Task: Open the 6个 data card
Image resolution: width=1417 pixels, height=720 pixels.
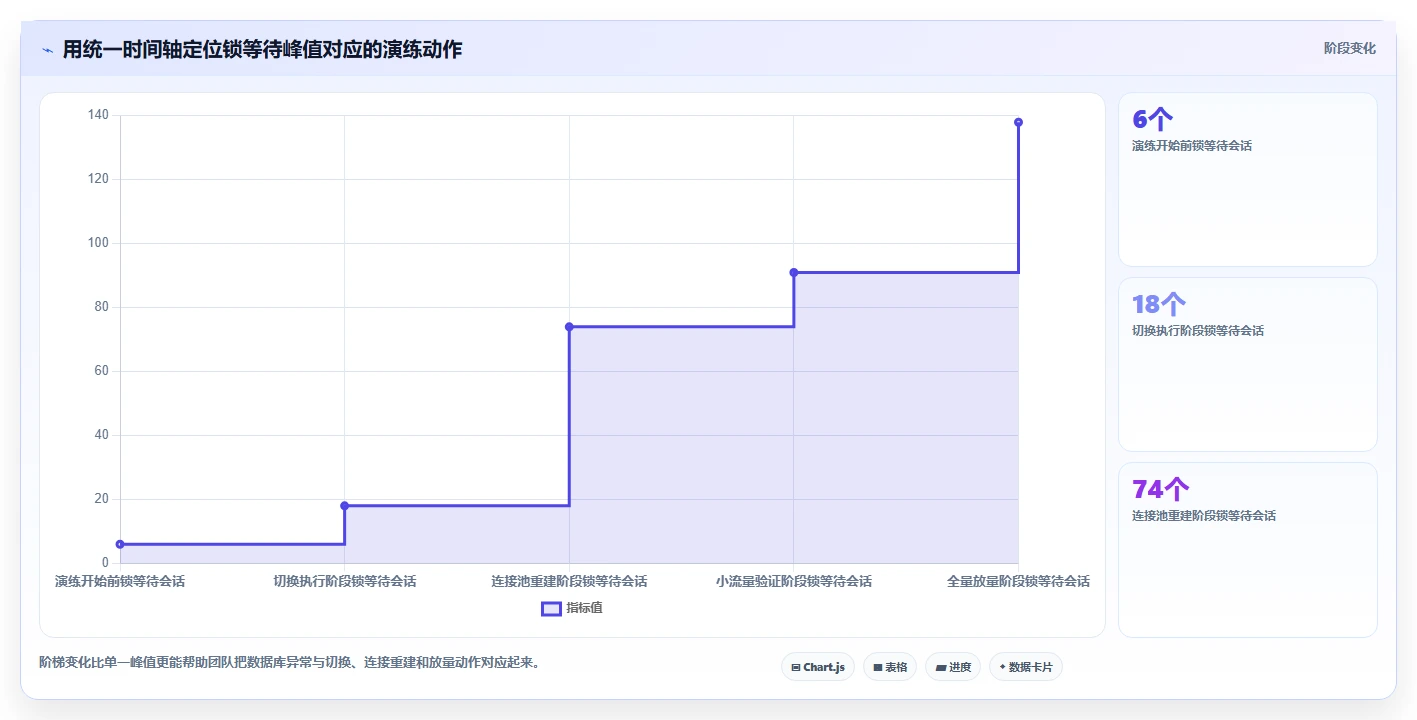Action: (x=1248, y=180)
